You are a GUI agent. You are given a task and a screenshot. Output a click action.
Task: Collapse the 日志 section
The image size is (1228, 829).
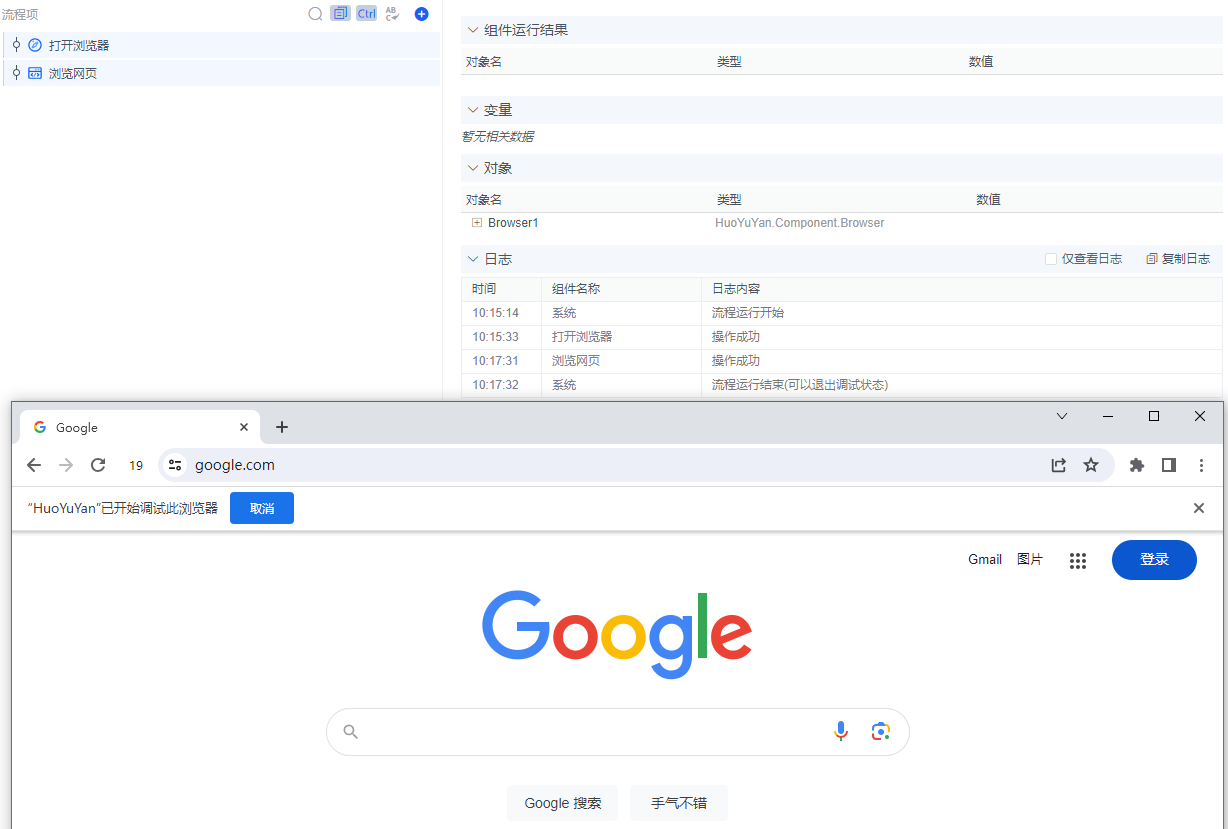point(472,258)
